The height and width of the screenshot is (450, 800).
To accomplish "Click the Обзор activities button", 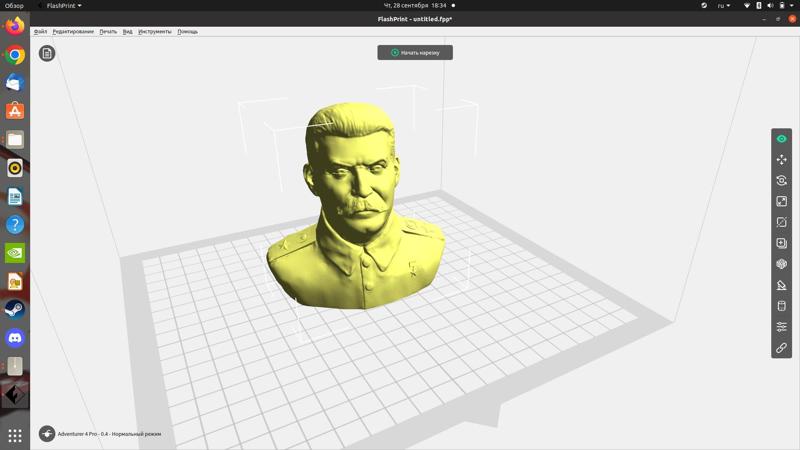I will (x=14, y=6).
